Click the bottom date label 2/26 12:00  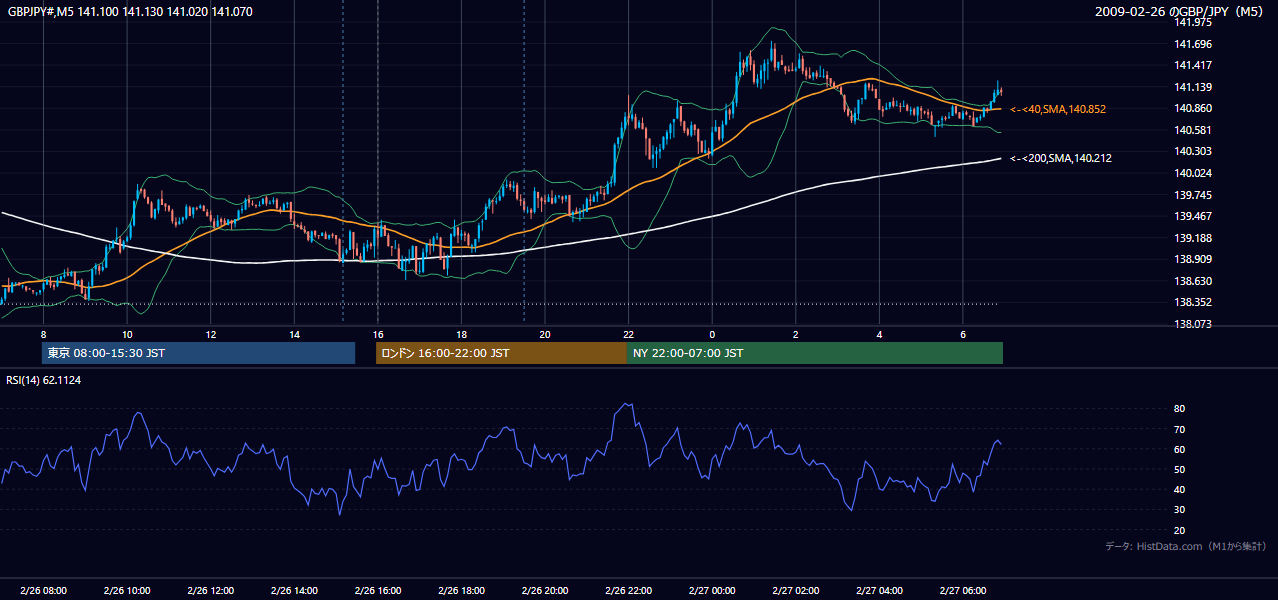(210, 591)
